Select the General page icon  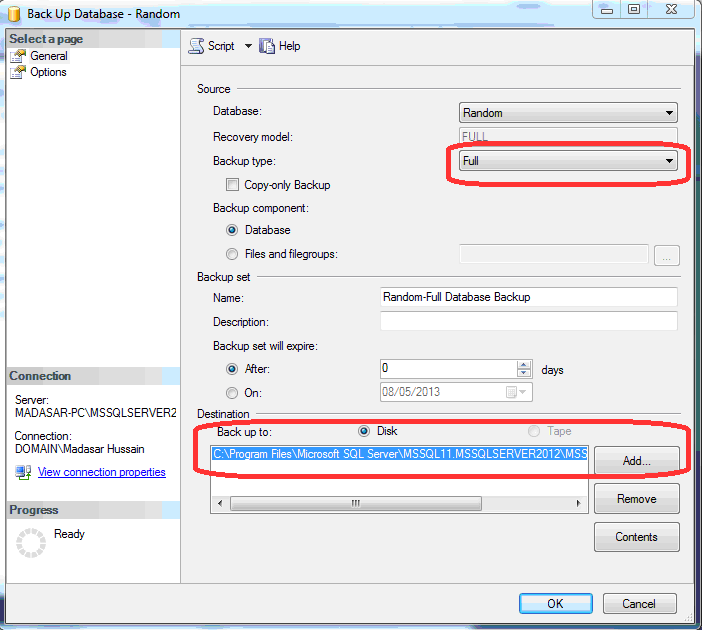coord(17,57)
